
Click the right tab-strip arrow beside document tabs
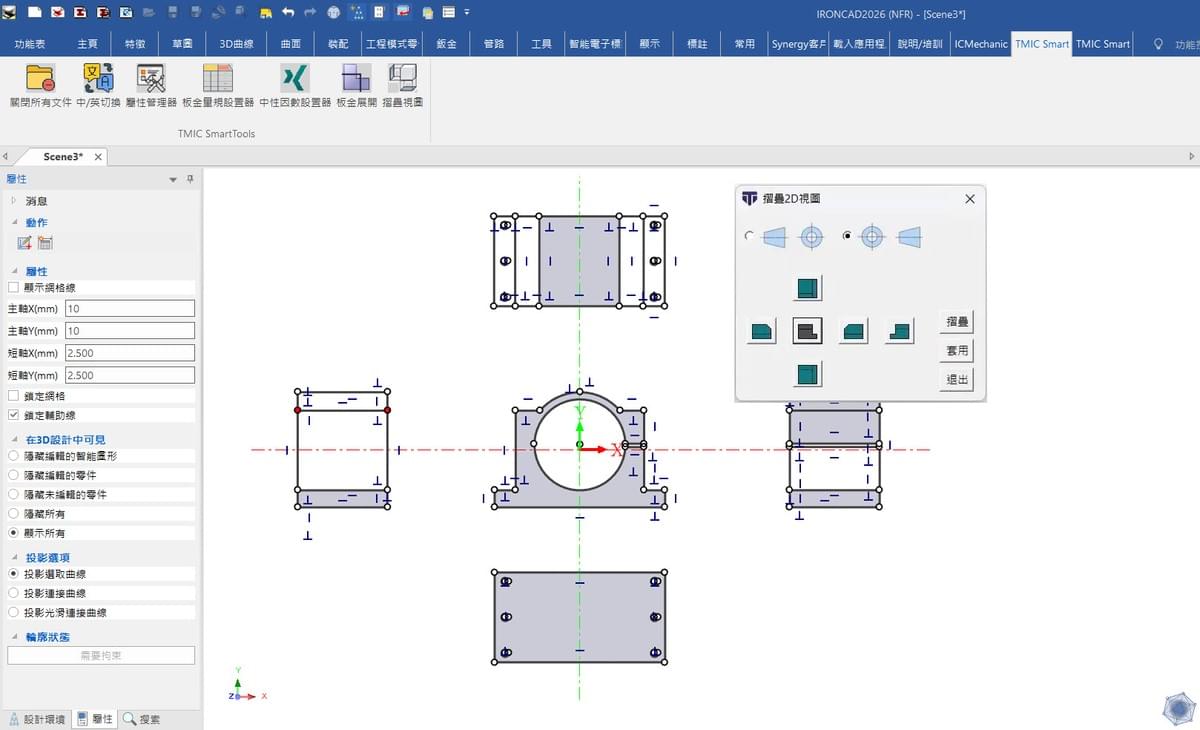[x=1191, y=157]
